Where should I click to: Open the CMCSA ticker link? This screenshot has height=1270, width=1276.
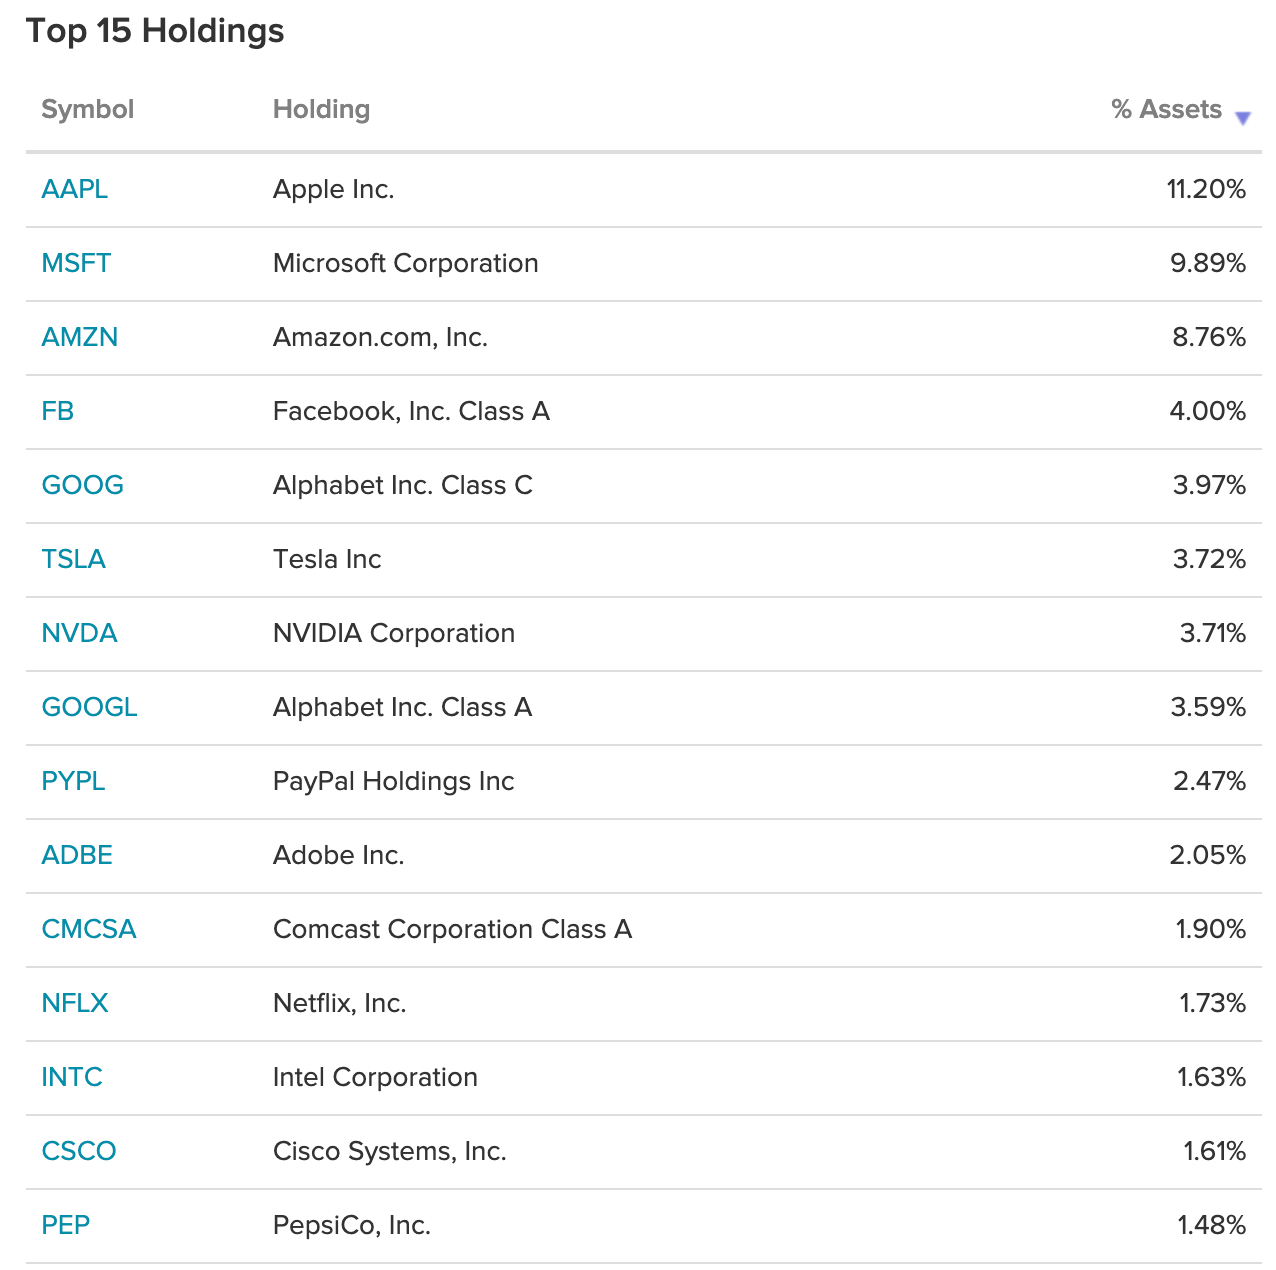89,929
